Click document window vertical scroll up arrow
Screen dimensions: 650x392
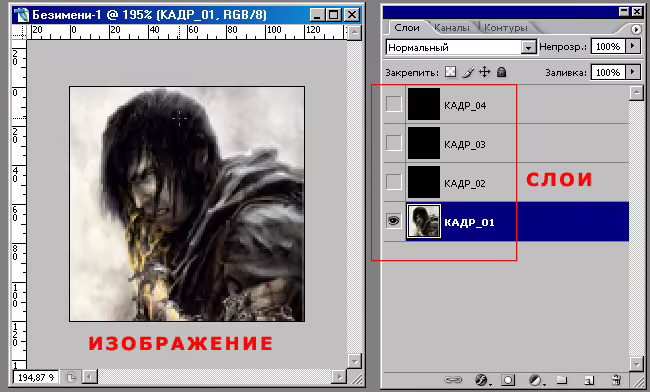coord(354,32)
